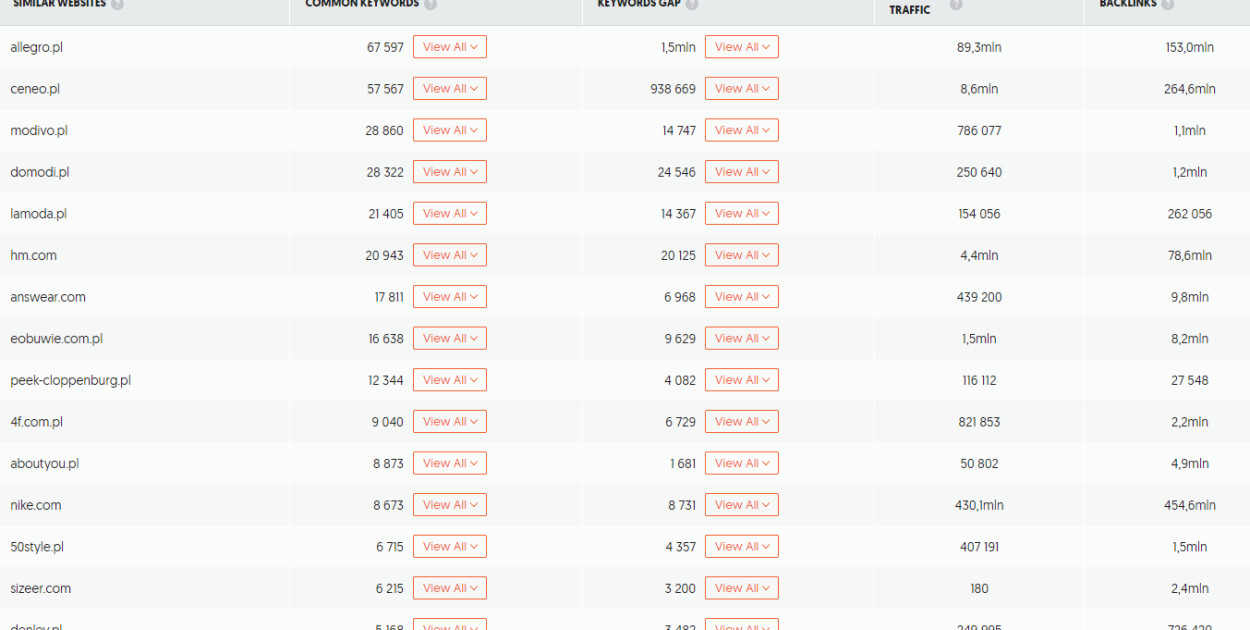Click info icon next to Keywords Gap header

[x=692, y=4]
